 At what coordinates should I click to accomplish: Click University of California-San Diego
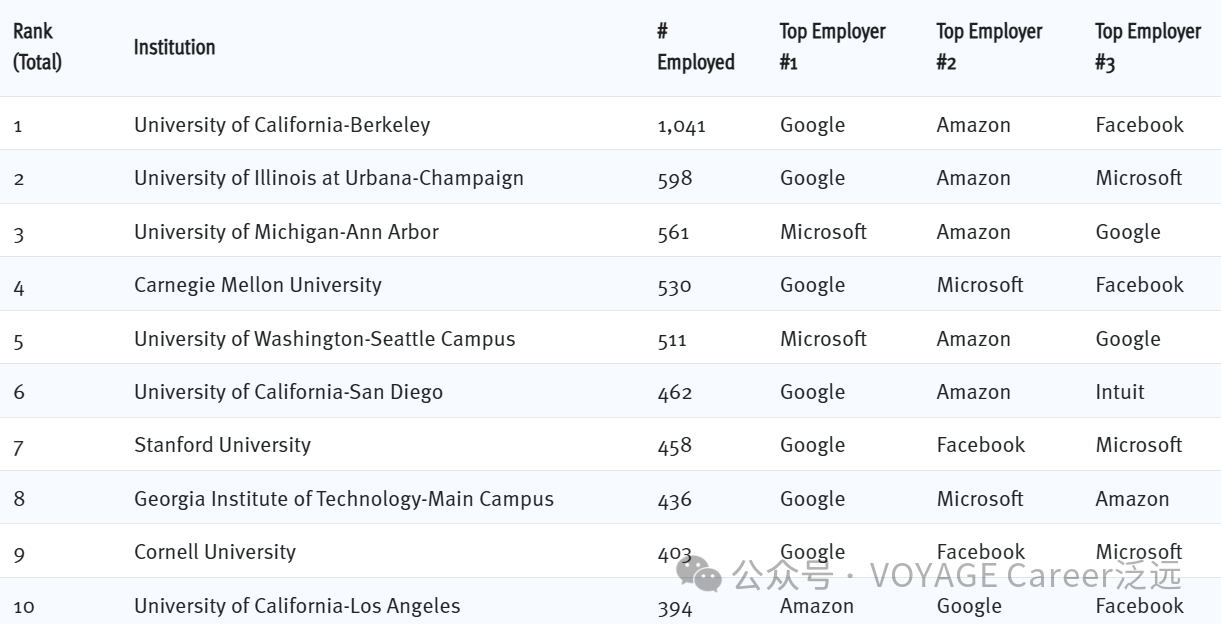coord(288,392)
